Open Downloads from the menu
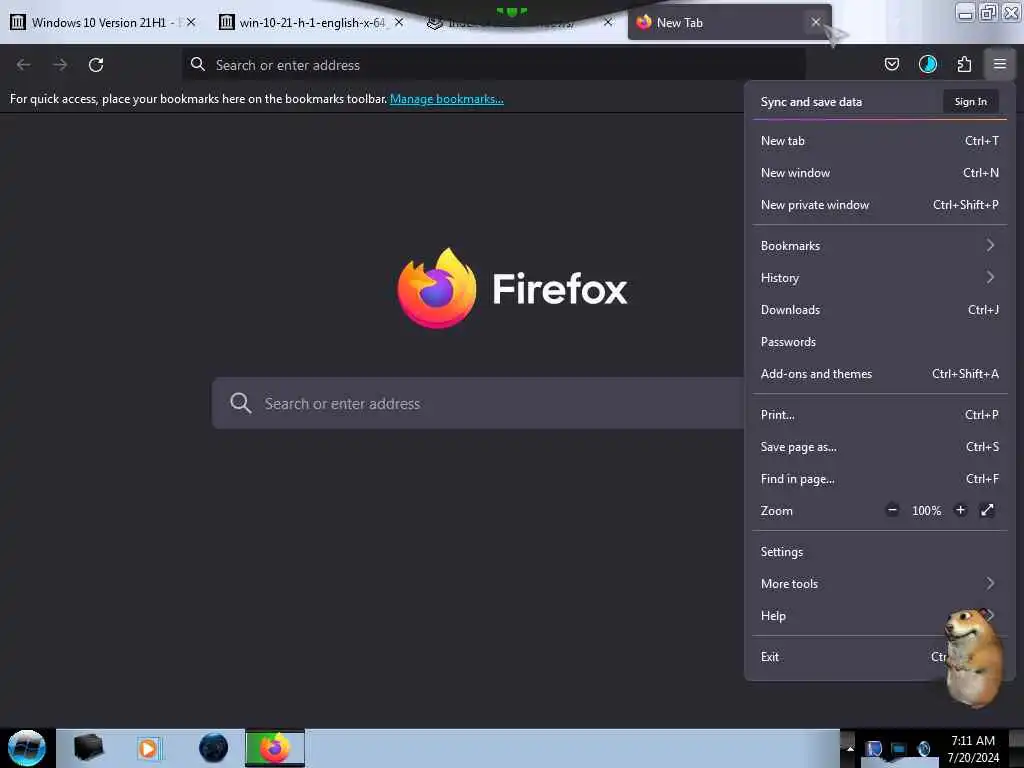Screen dimensions: 1024x768 [x=879, y=310]
